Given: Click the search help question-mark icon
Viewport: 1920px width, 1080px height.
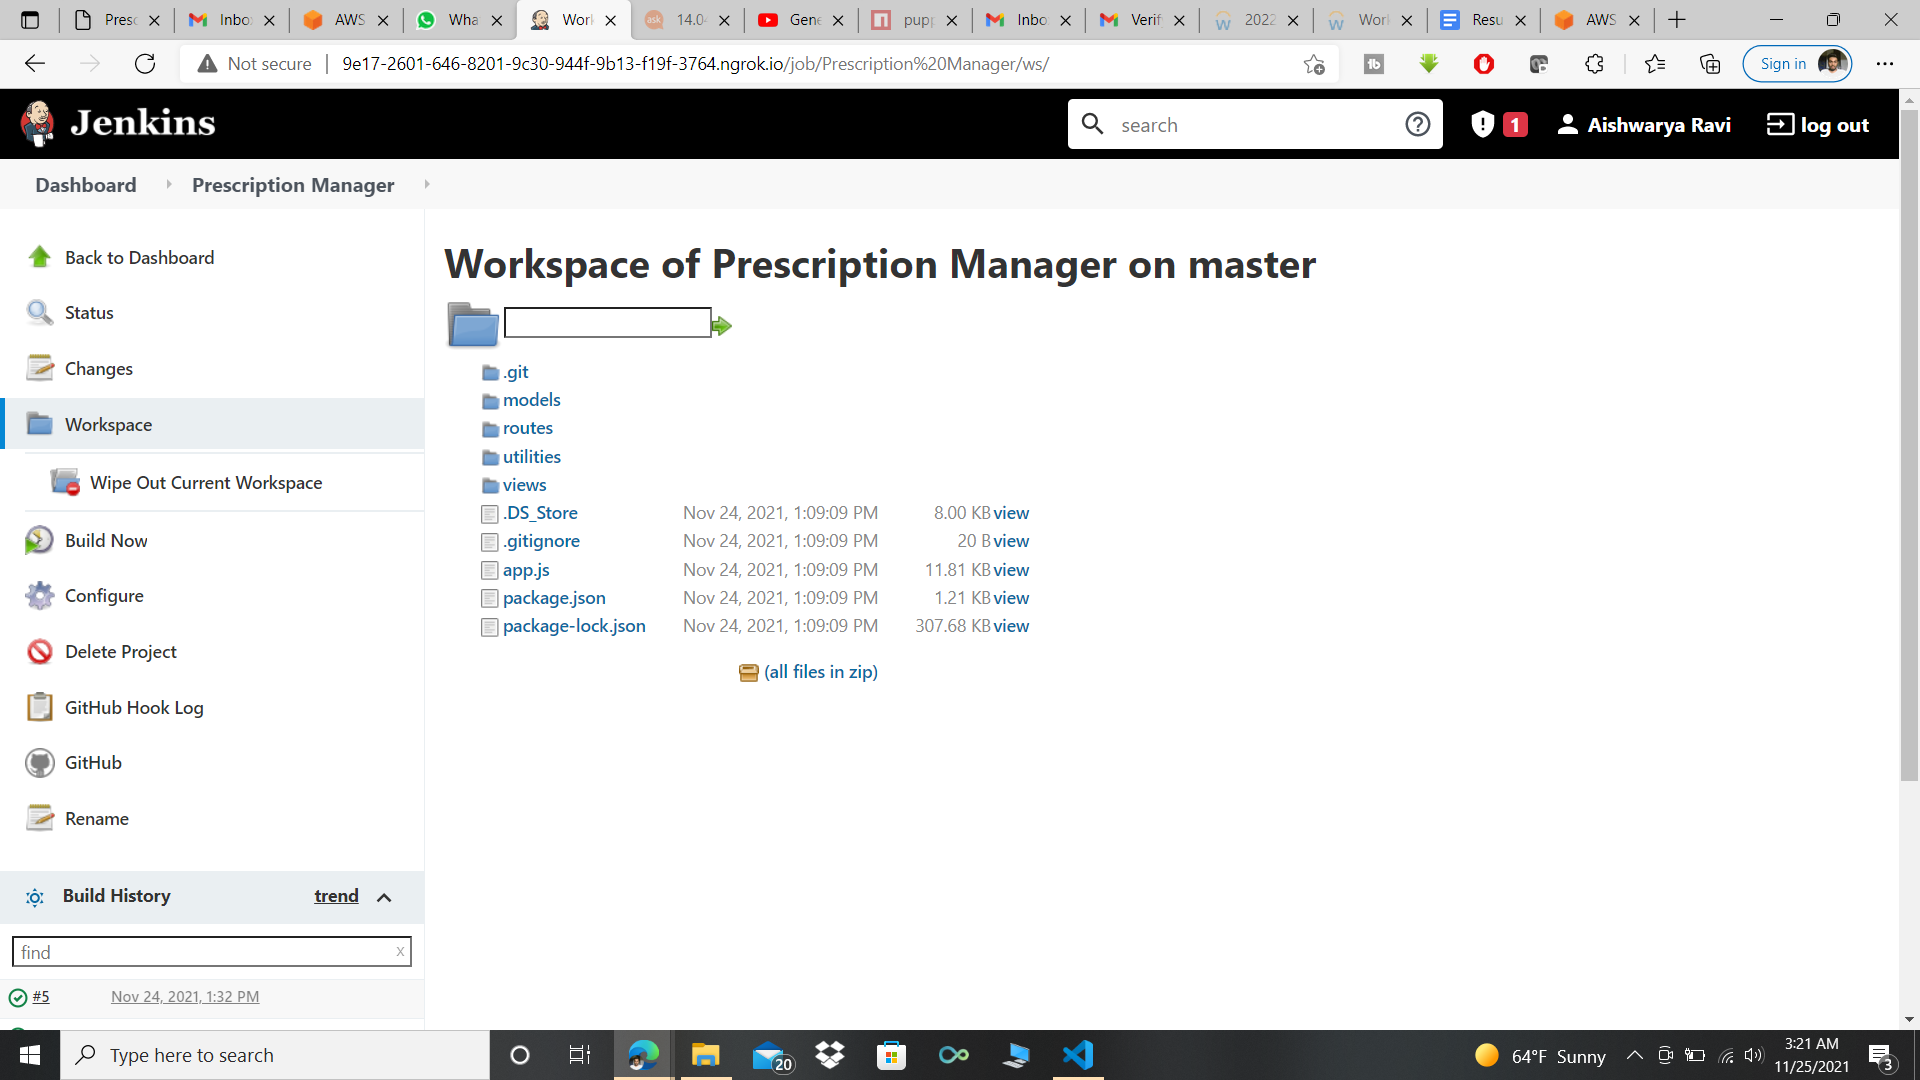Looking at the screenshot, I should [x=1417, y=124].
